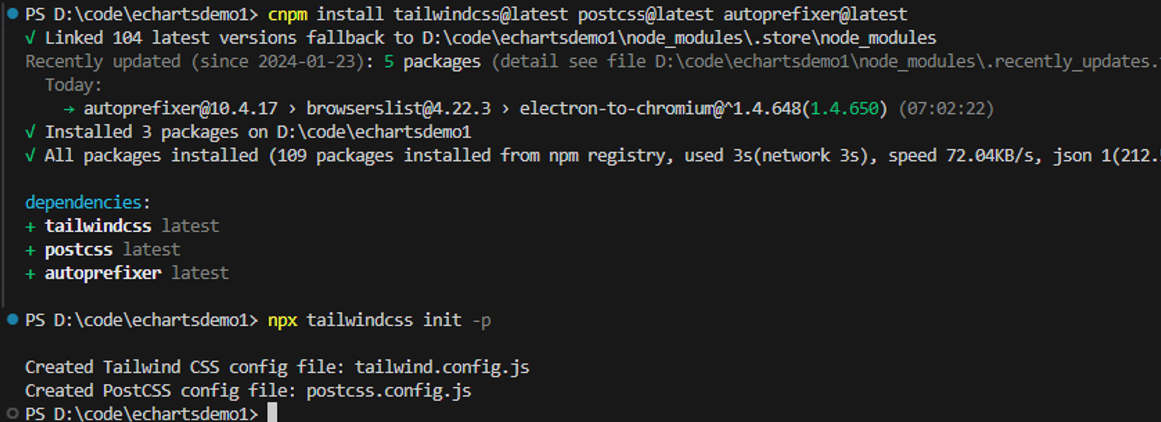Click the plus sign next to postcss dependency
The image size is (1161, 422).
point(30,249)
